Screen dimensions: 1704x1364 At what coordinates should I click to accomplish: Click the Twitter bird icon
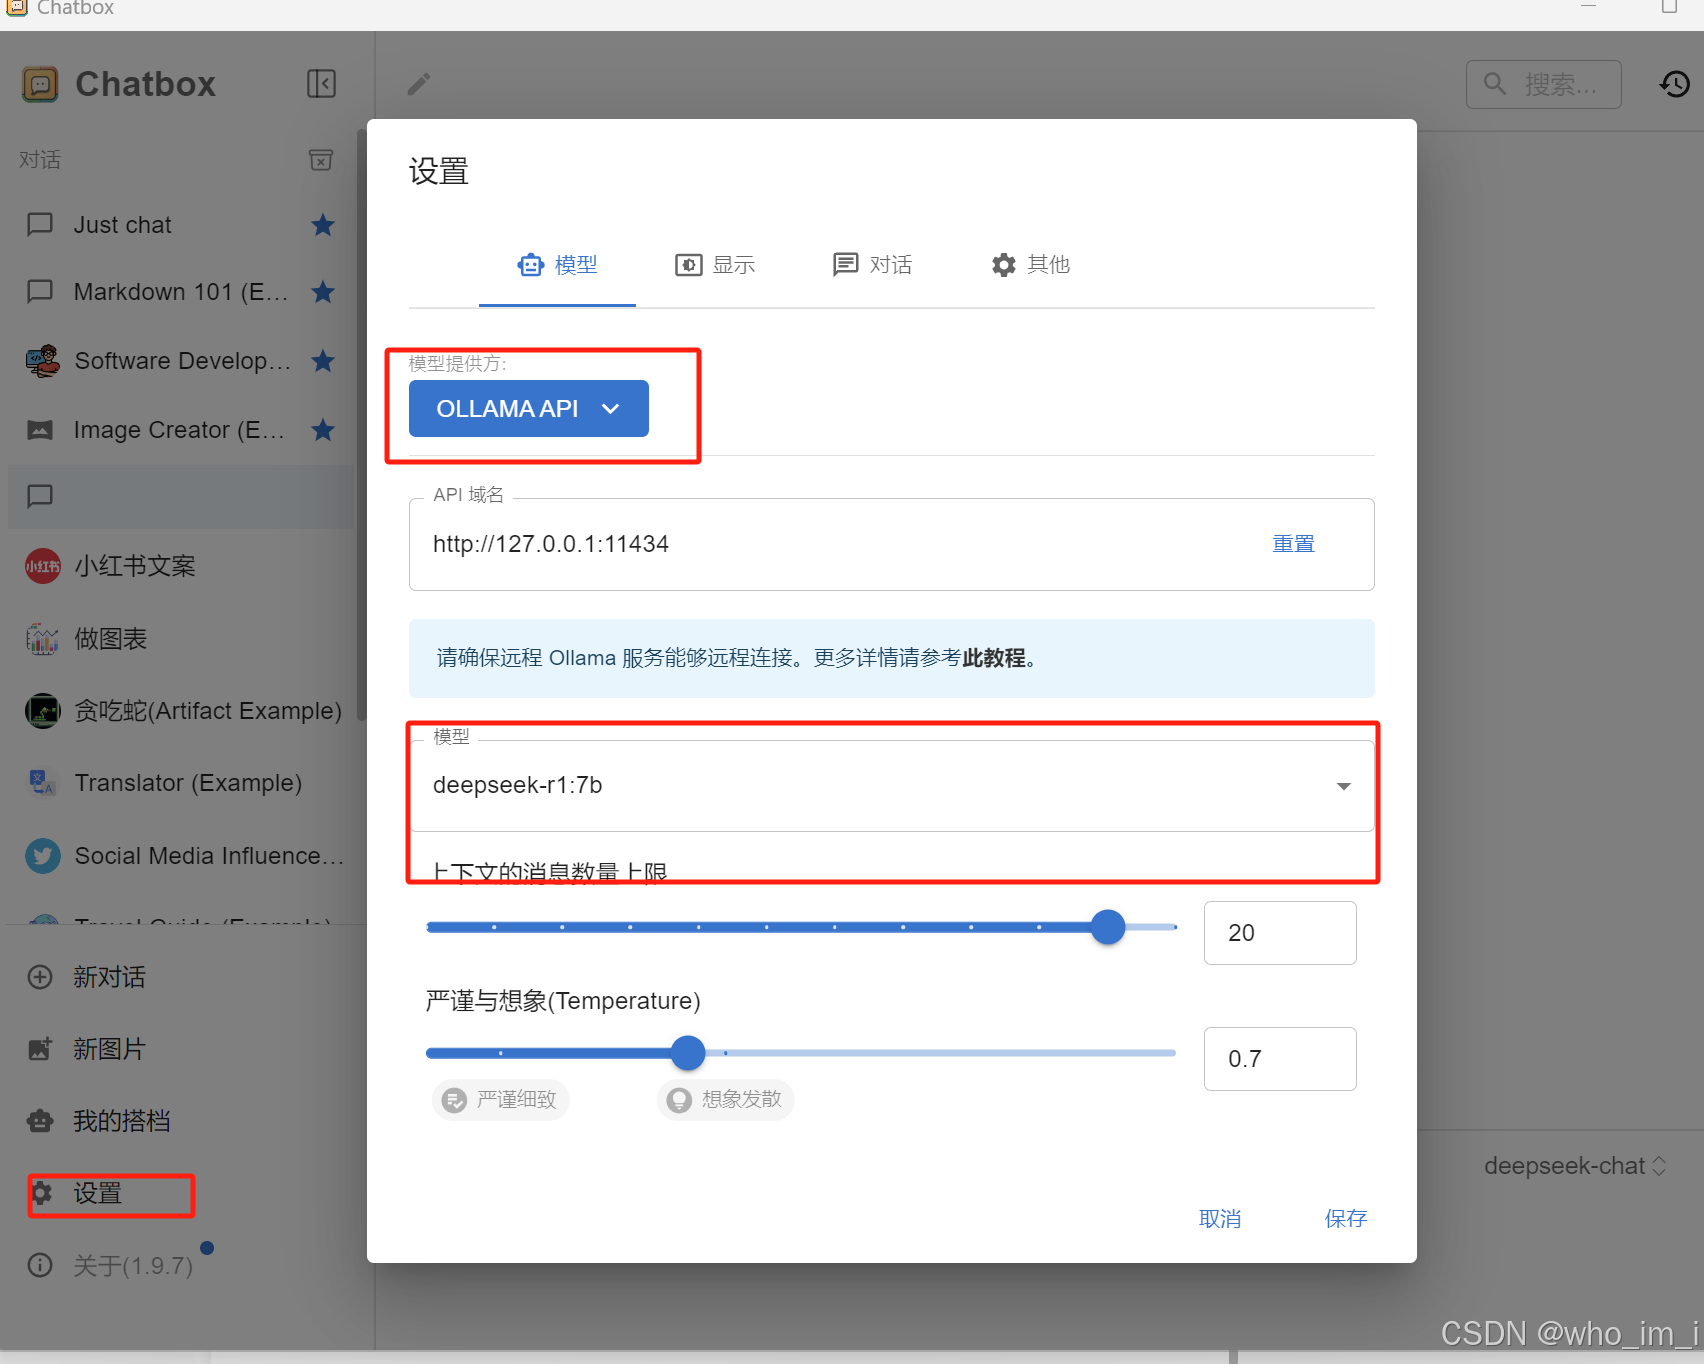(x=42, y=856)
